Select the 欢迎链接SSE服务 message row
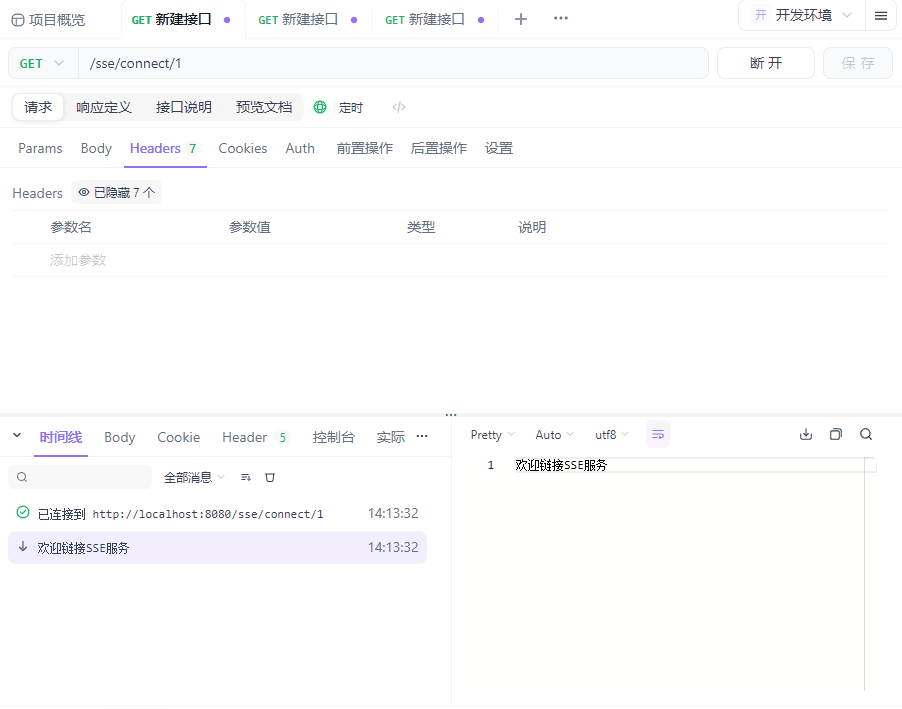The image size is (902, 709). tap(217, 547)
